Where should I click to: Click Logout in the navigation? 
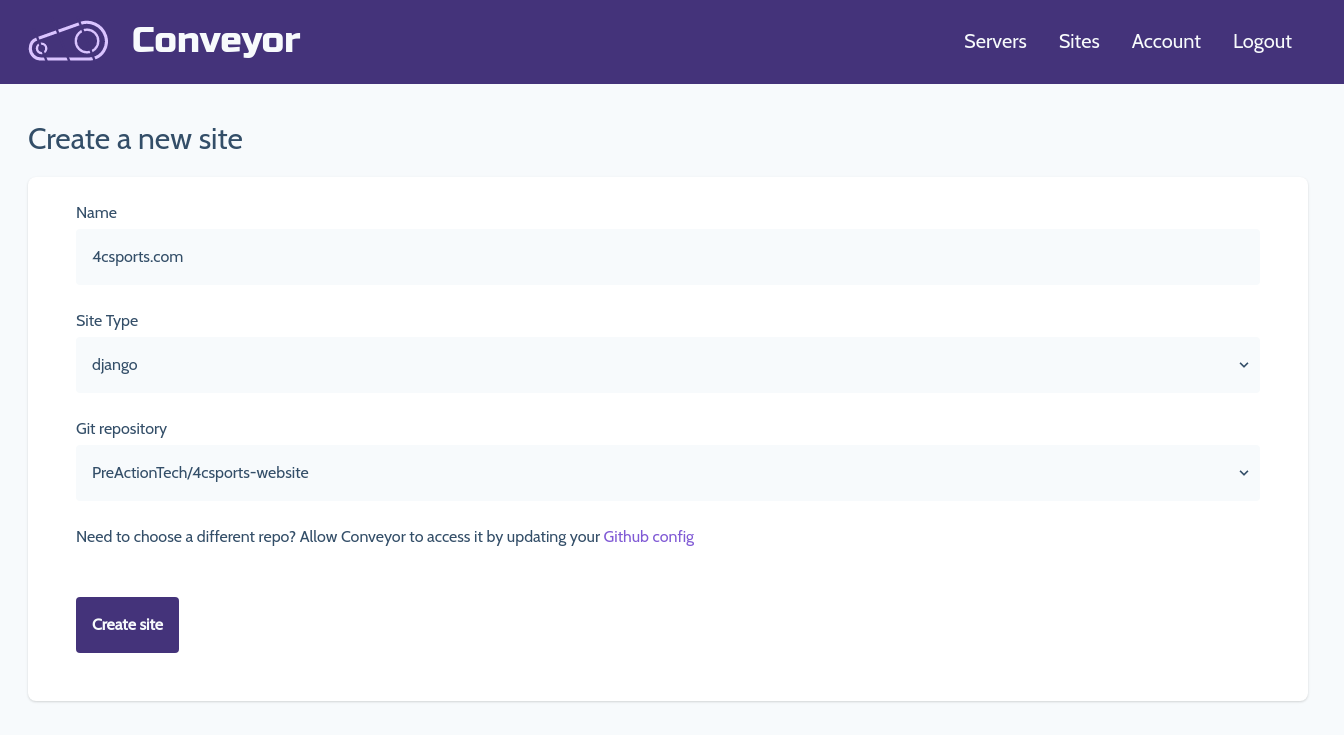pos(1262,41)
